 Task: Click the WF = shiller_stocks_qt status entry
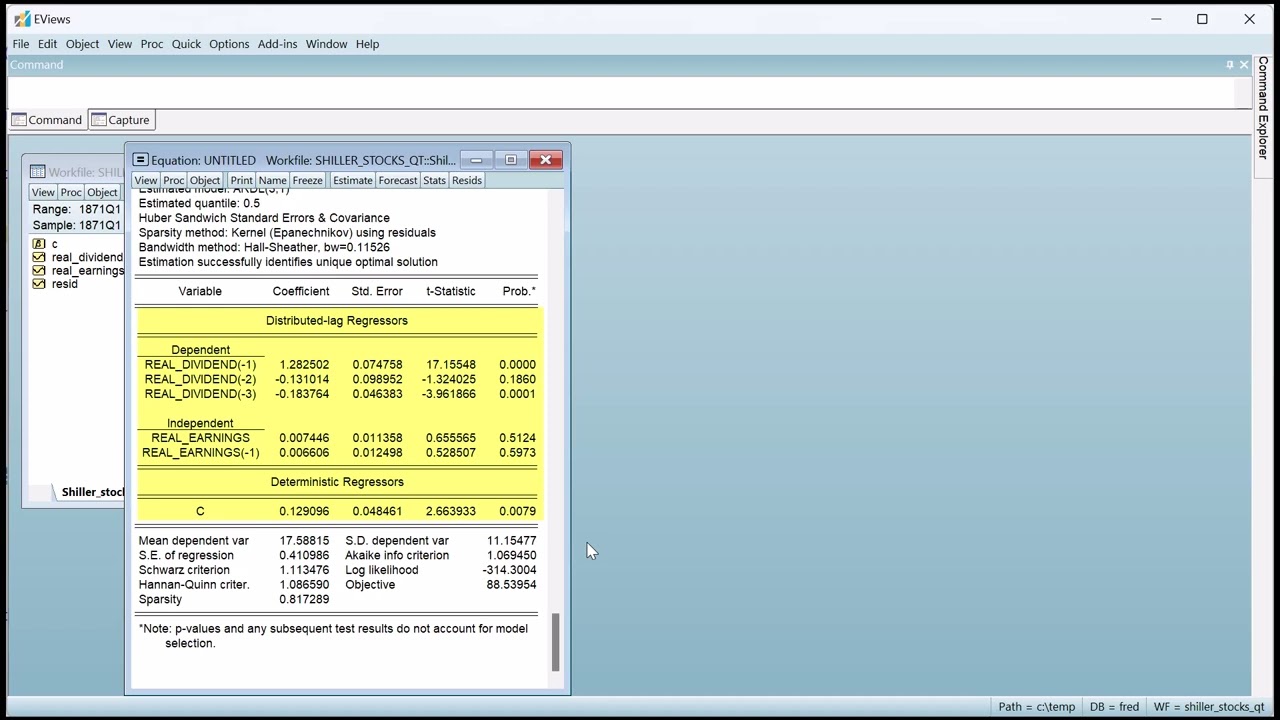[x=1209, y=707]
